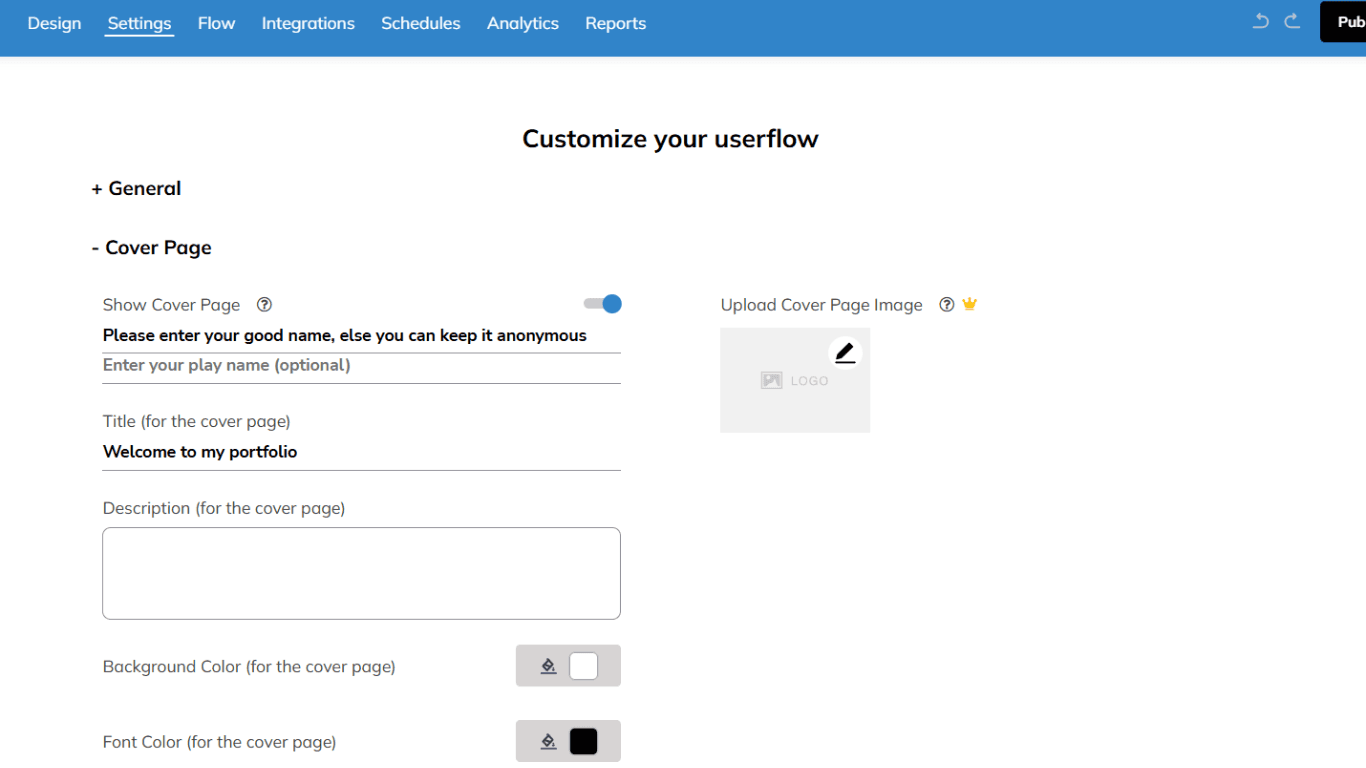1366x768 pixels.
Task: Go to the Integrations tab
Action: coord(308,23)
